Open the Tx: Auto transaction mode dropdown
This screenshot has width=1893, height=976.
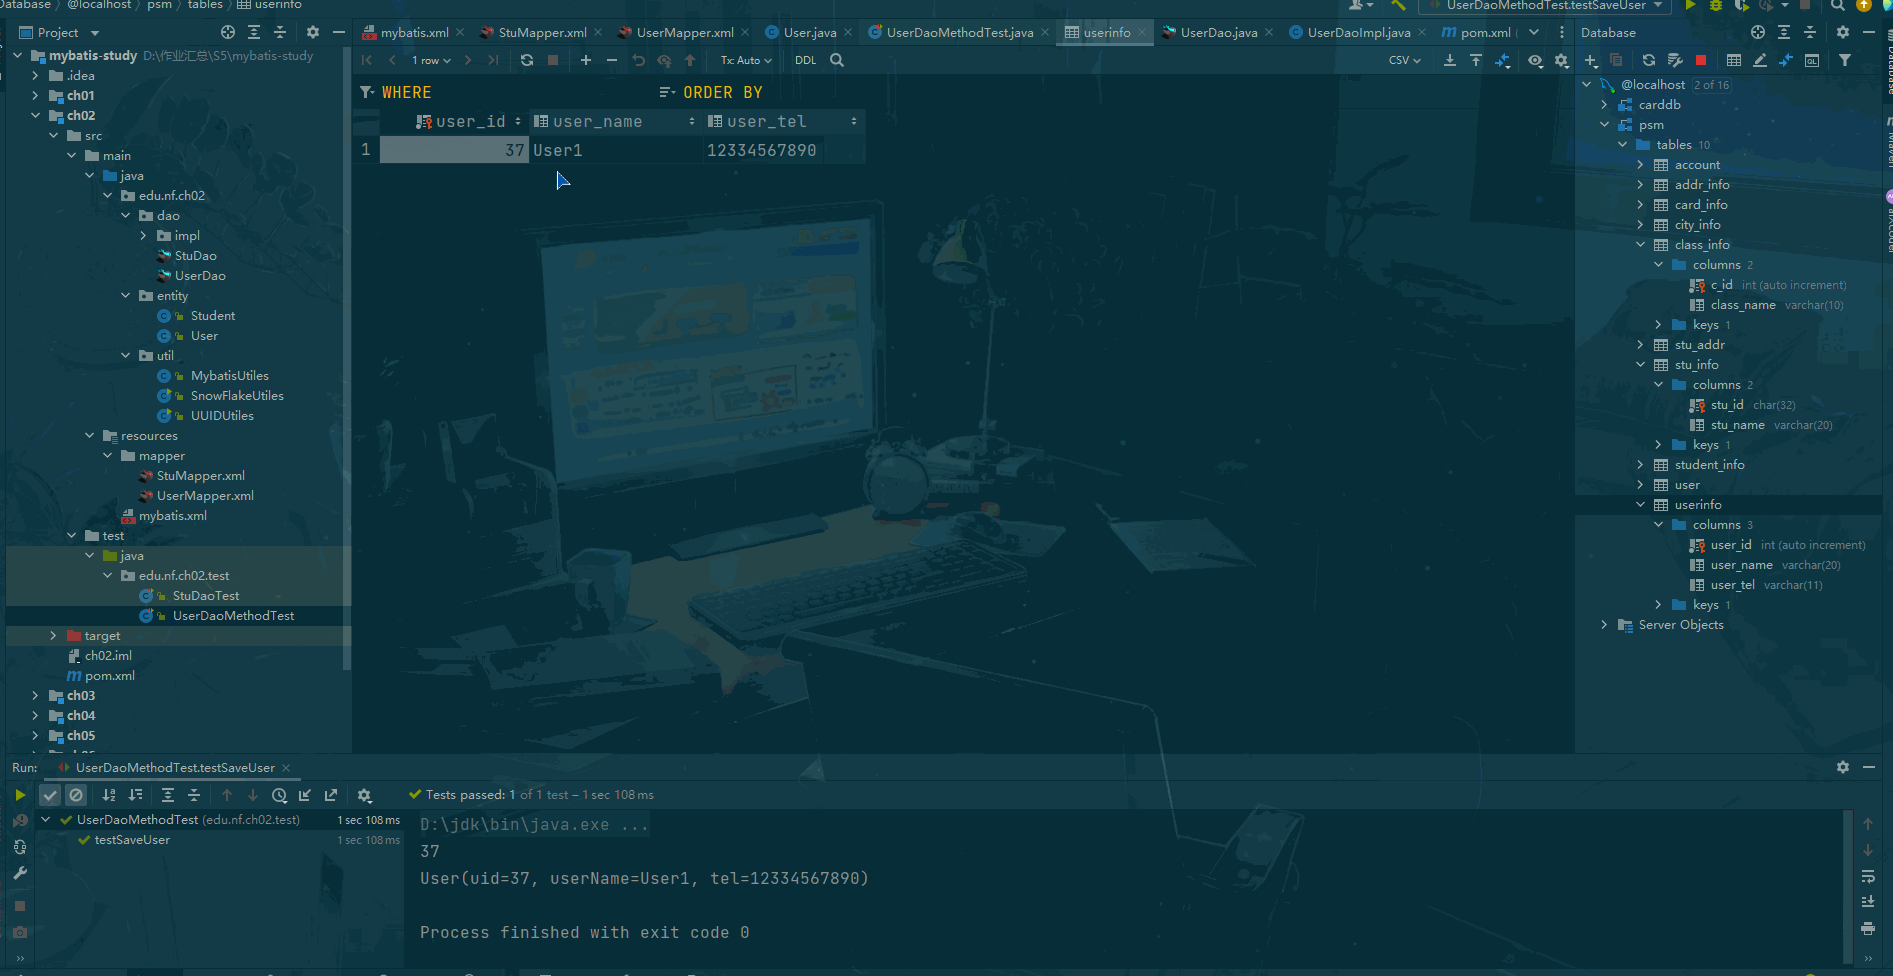pyautogui.click(x=745, y=60)
